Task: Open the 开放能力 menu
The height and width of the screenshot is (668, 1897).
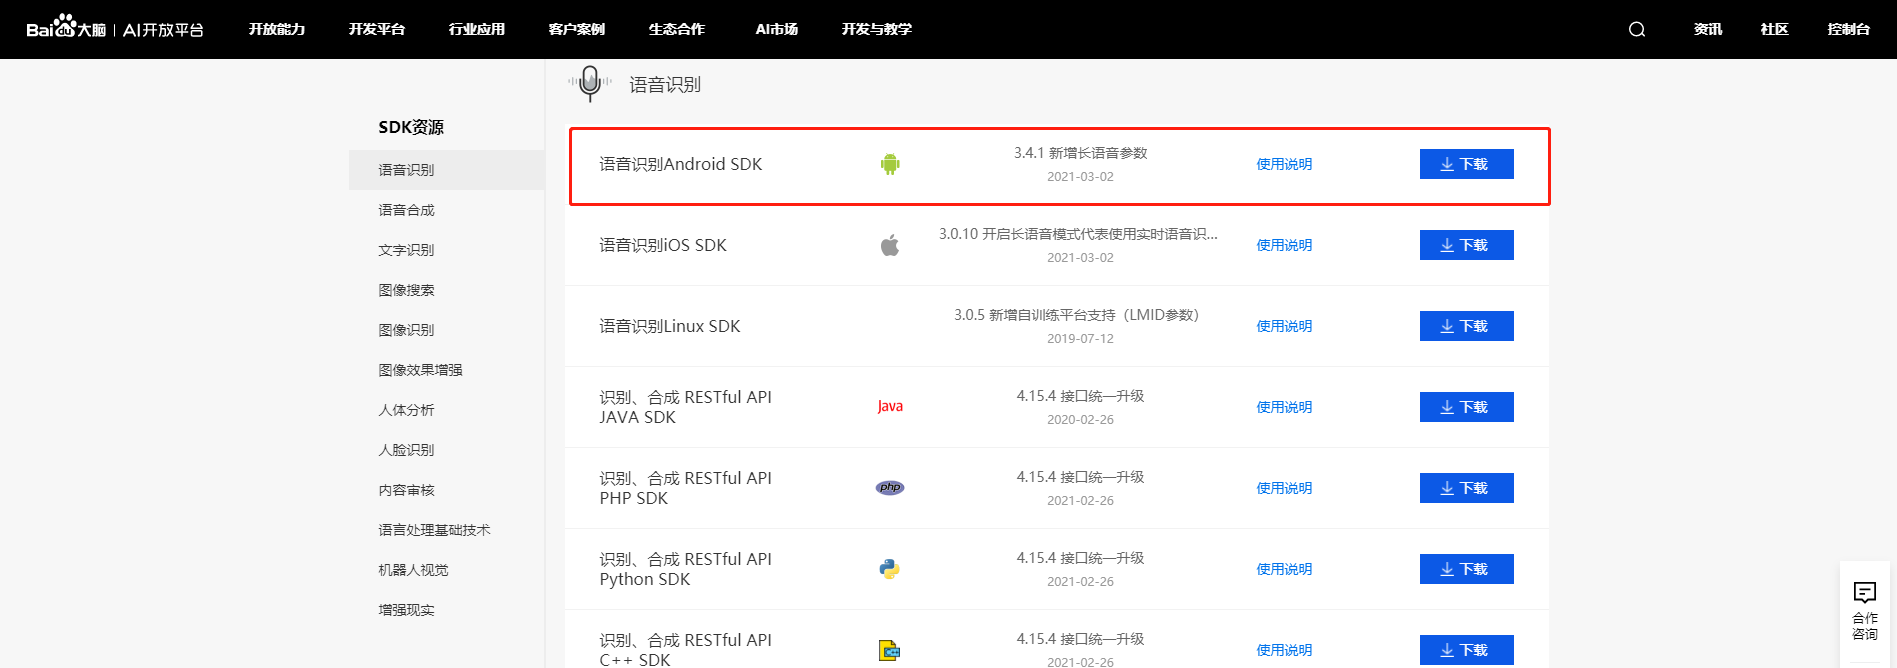Action: (x=277, y=29)
